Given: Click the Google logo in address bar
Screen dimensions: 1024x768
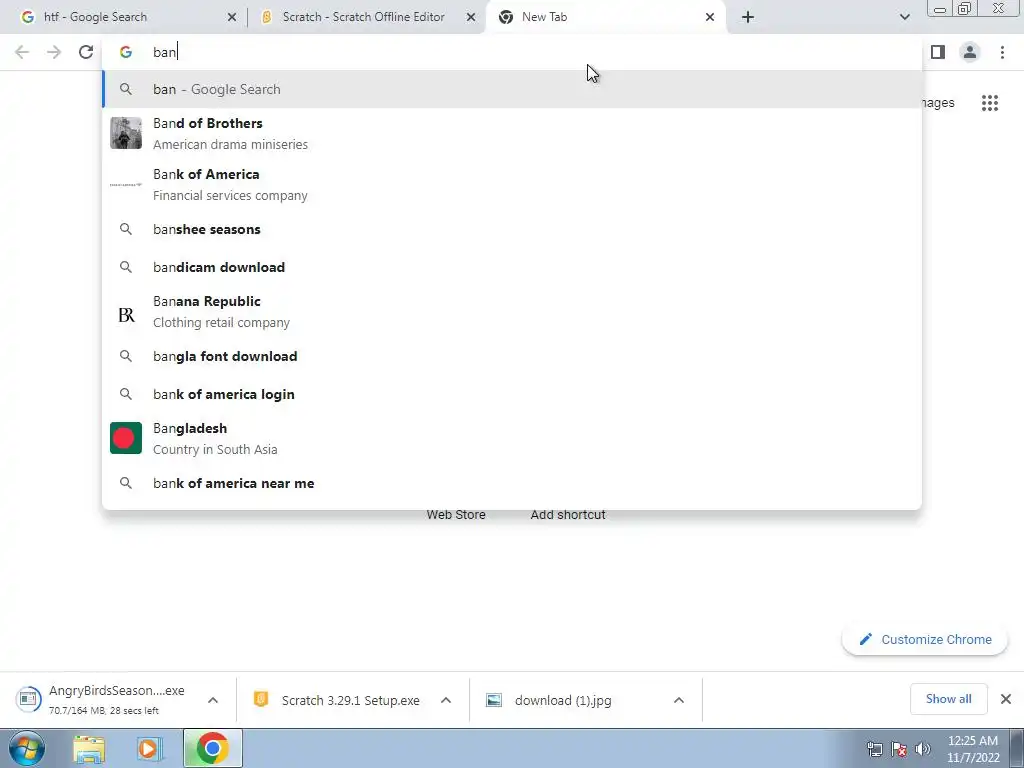Looking at the screenshot, I should [x=126, y=52].
